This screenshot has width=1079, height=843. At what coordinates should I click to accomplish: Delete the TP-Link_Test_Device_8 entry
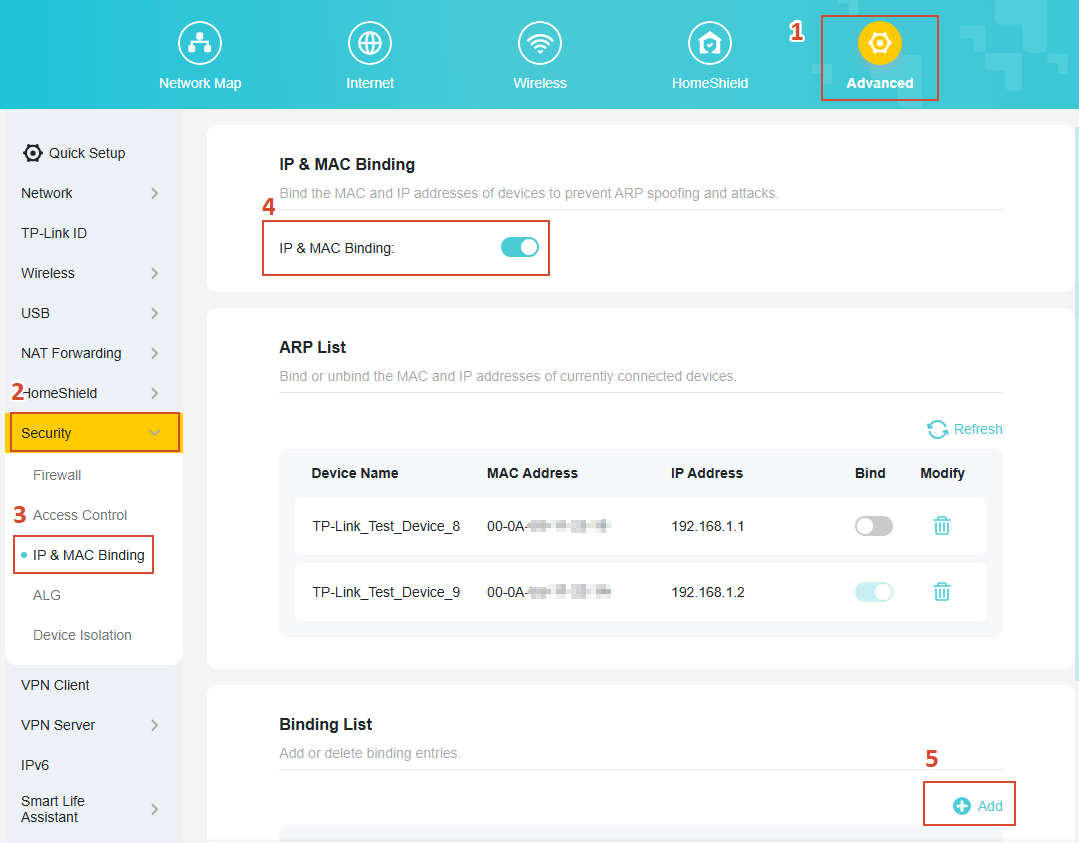(x=941, y=526)
